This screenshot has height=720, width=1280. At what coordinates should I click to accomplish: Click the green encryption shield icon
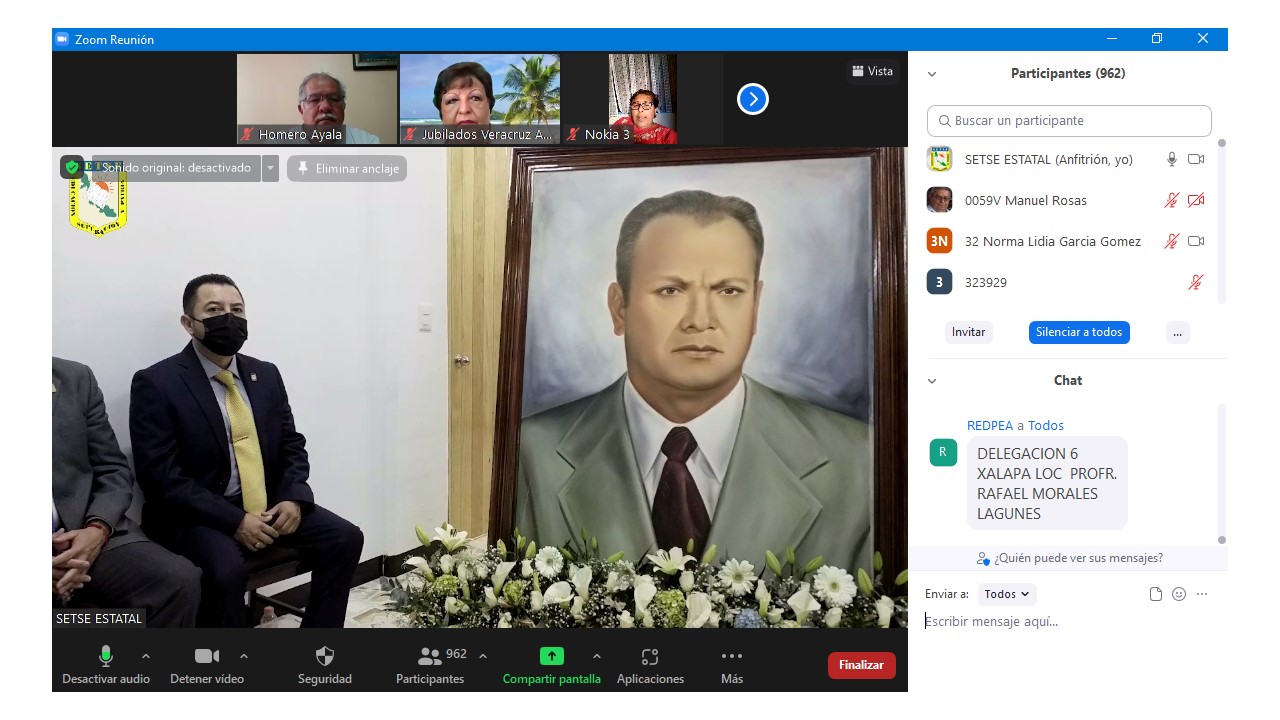tap(72, 168)
